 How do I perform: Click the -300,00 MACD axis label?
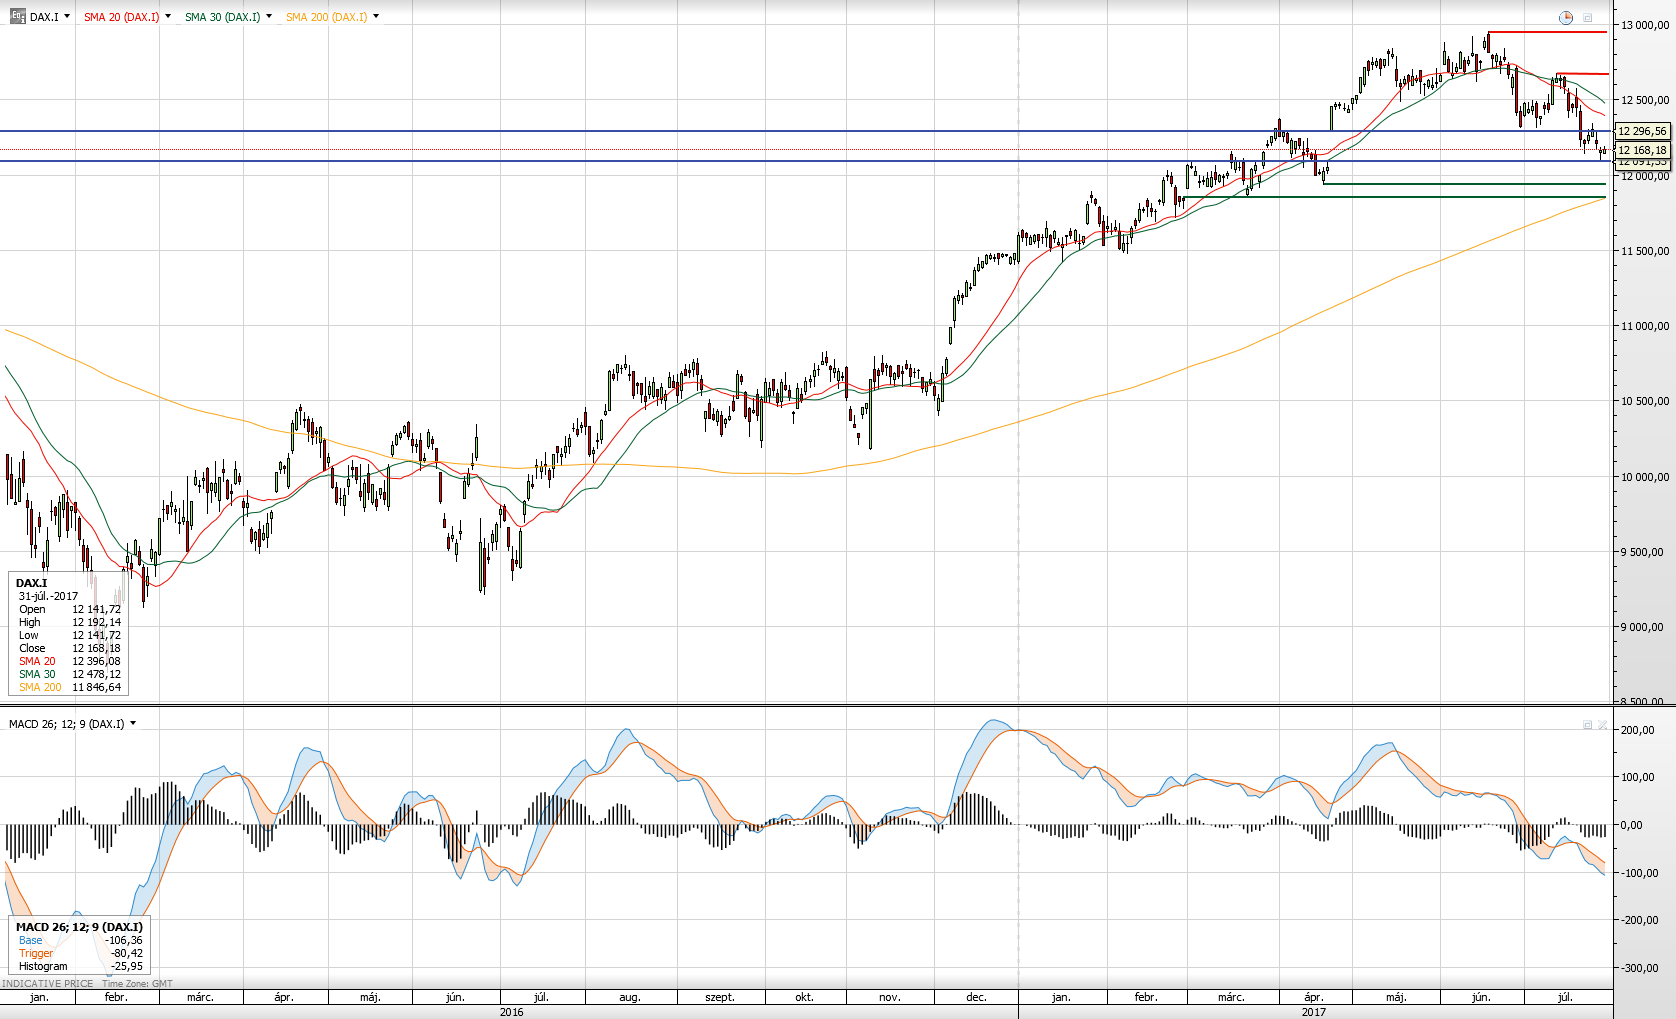pyautogui.click(x=1639, y=968)
